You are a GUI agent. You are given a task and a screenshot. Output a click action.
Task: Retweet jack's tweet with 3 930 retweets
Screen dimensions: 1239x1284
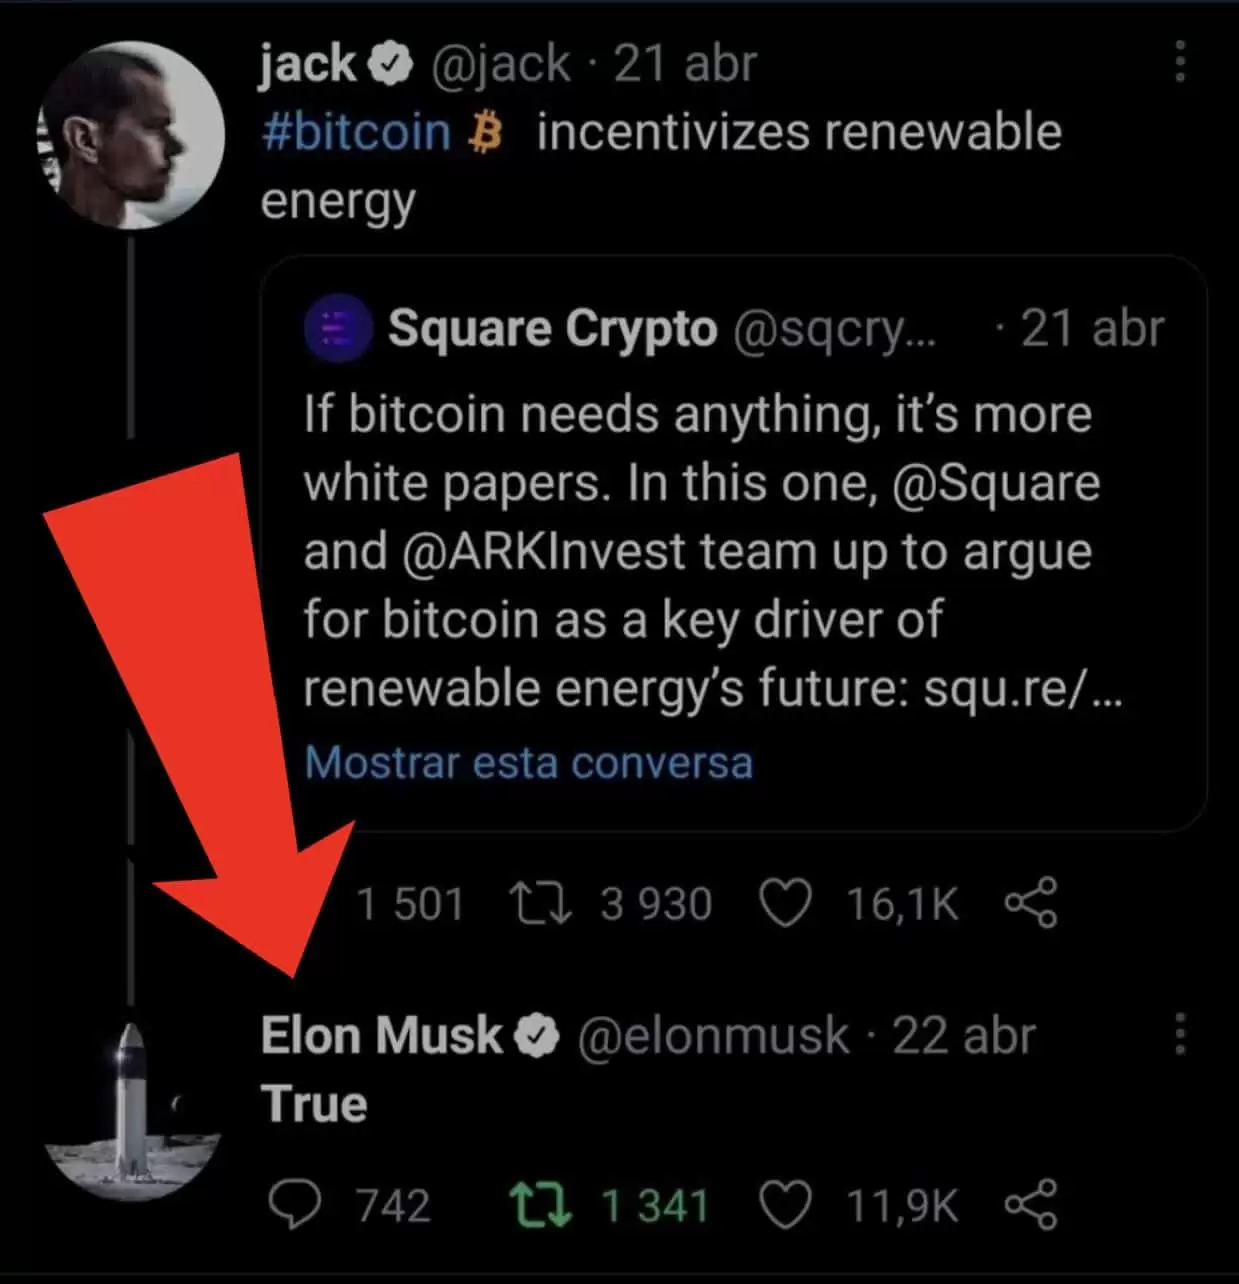(541, 903)
